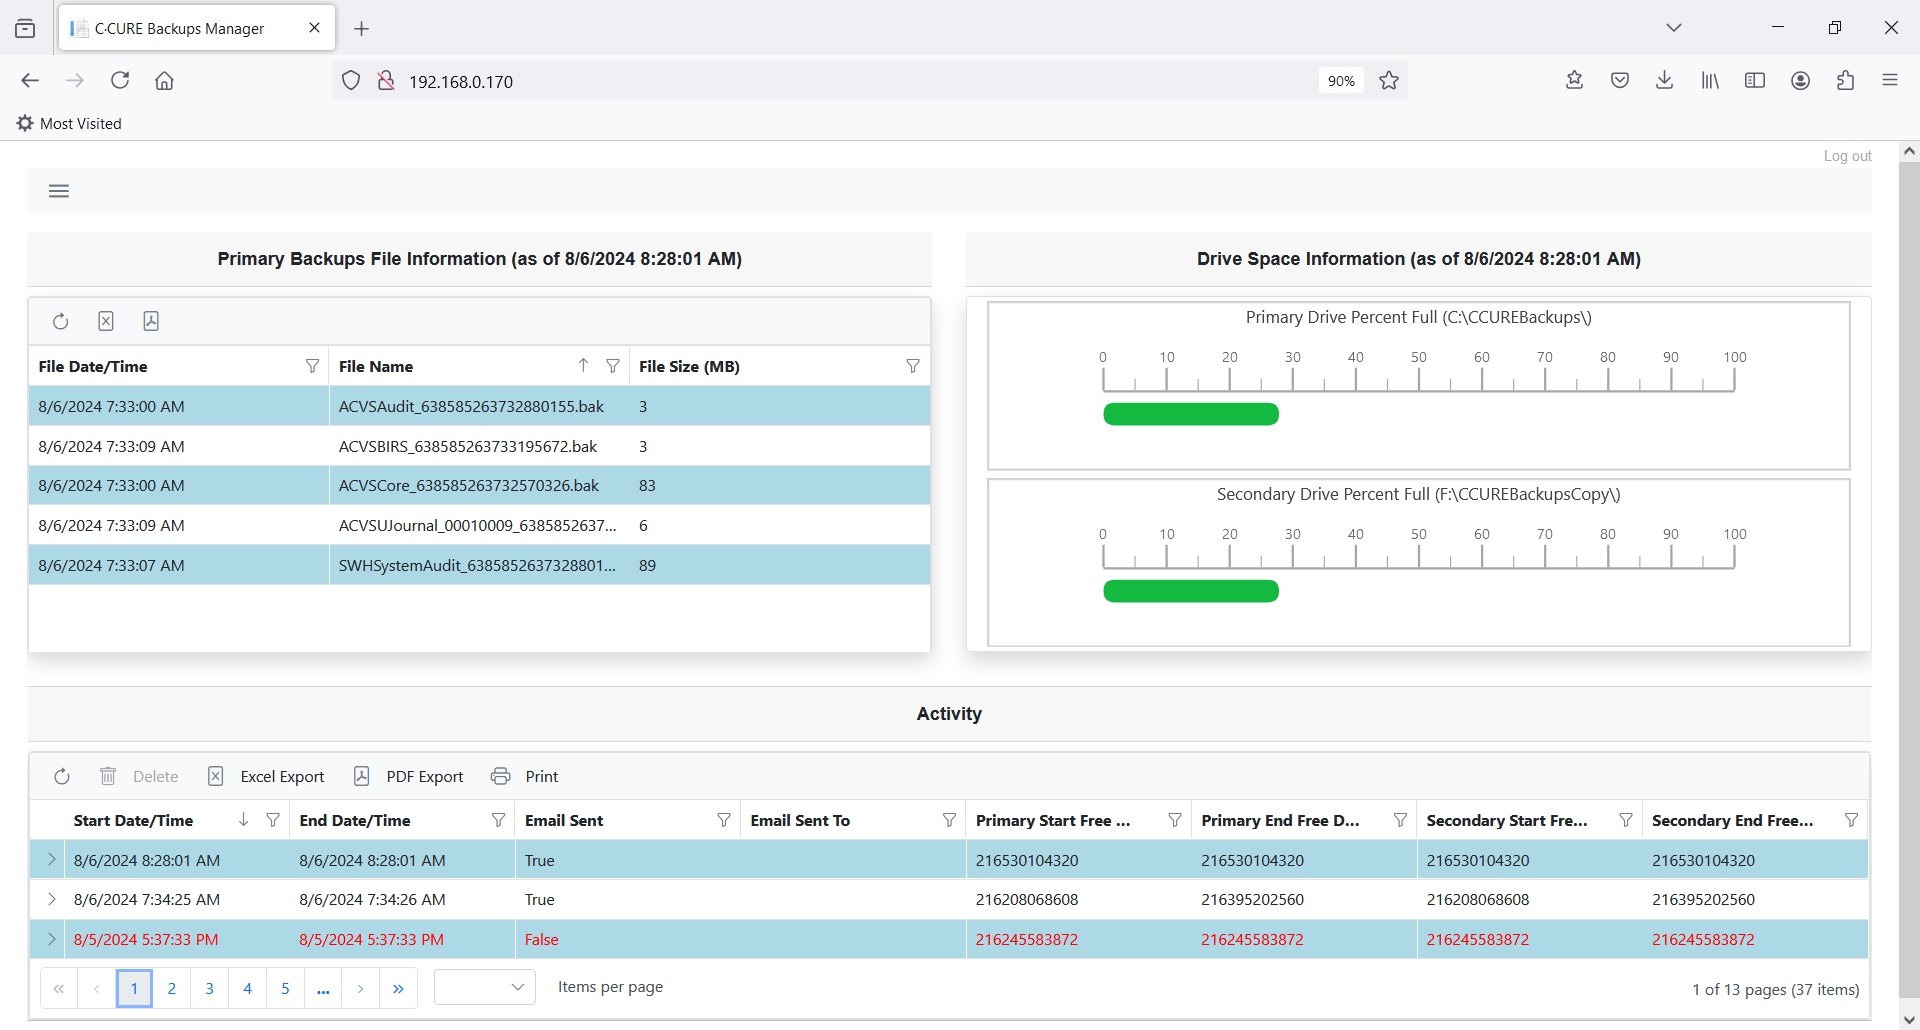Screen dimensions: 1920x1030
Task: Expand the 8/6/2024 7:34:25 AM activity row
Action: (52, 899)
